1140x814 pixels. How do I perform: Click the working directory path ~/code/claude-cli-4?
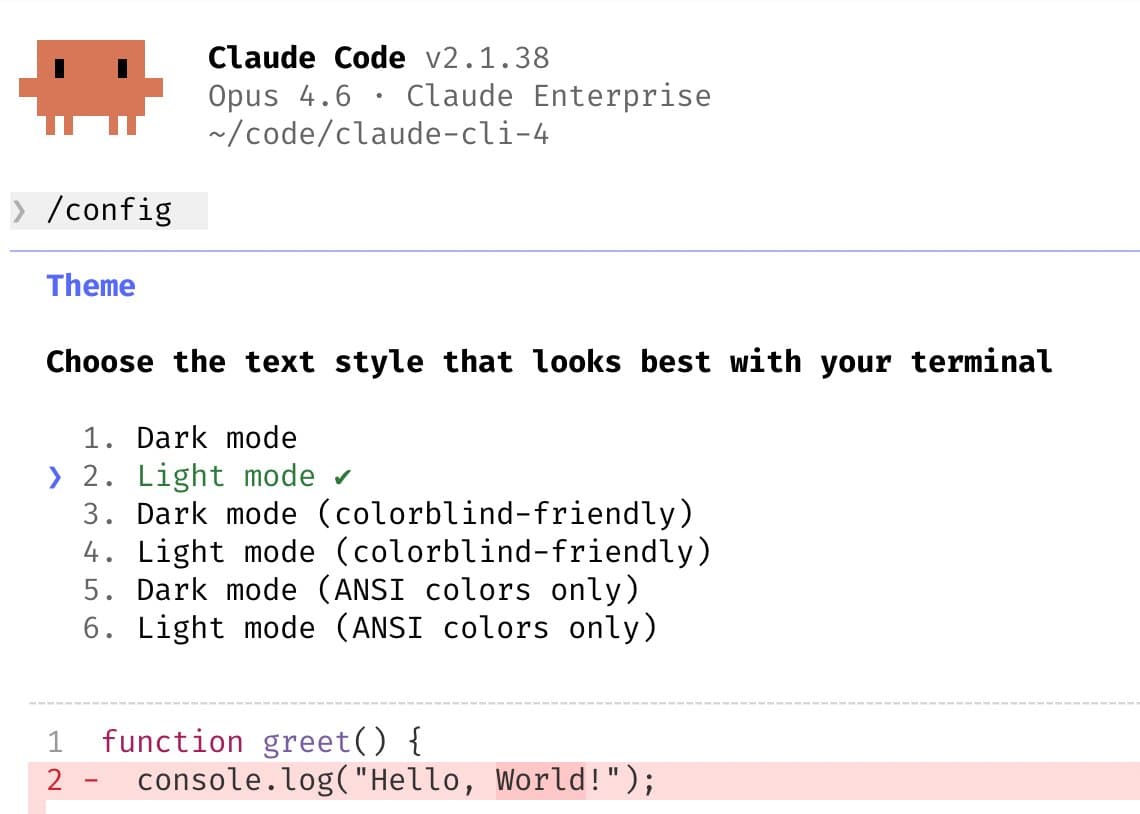378,134
